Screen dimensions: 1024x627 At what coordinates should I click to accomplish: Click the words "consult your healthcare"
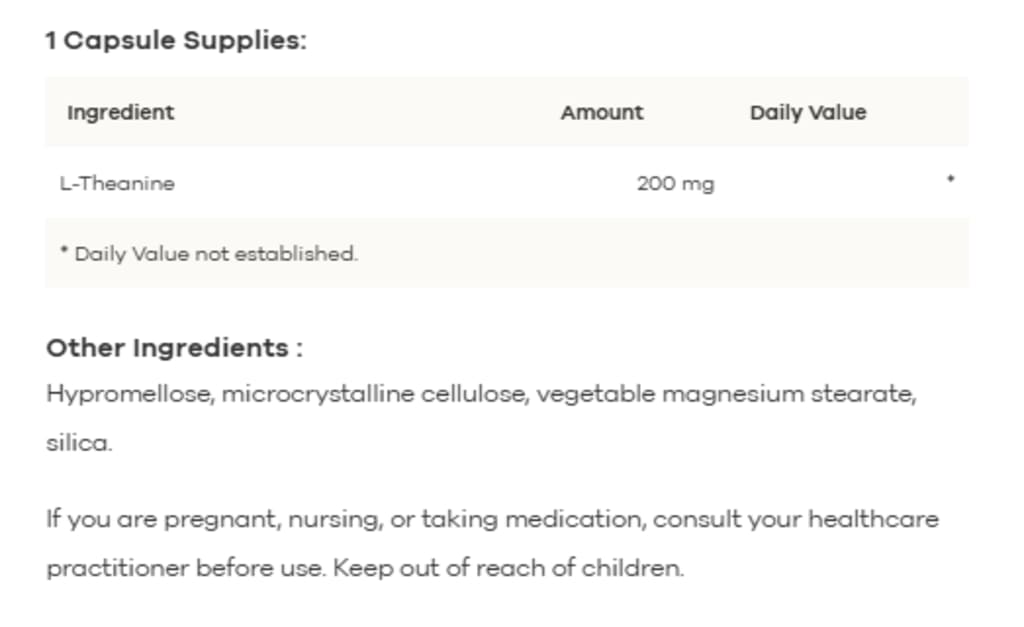pyautogui.click(x=795, y=520)
